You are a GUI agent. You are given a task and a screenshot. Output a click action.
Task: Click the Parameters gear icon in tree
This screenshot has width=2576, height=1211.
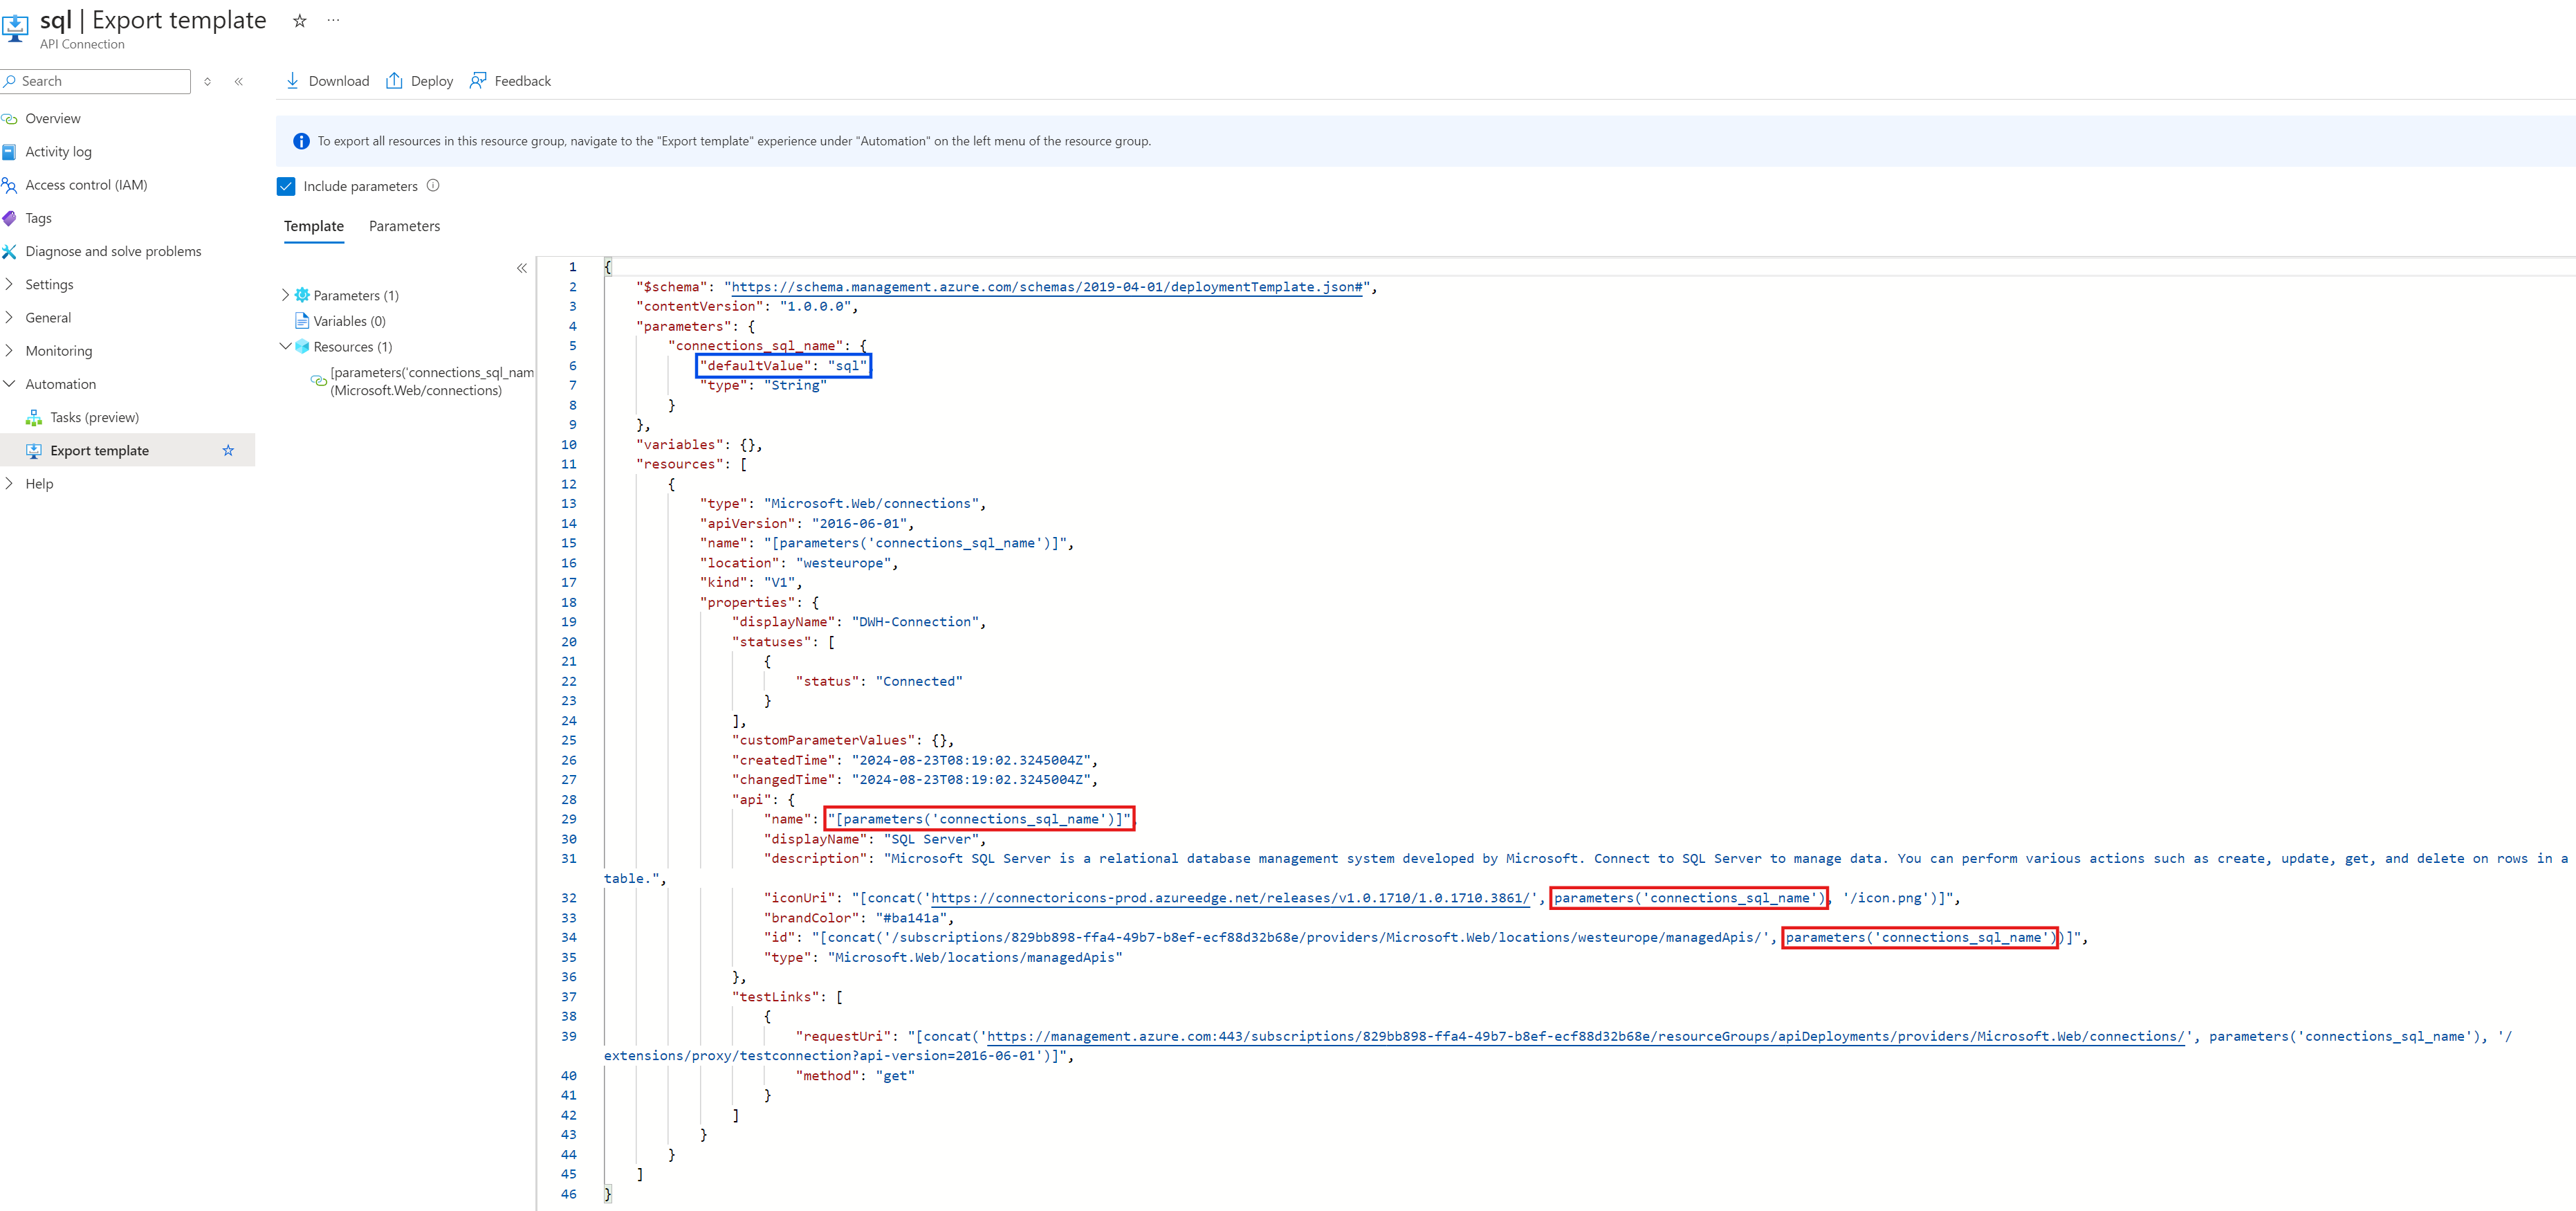[302, 295]
